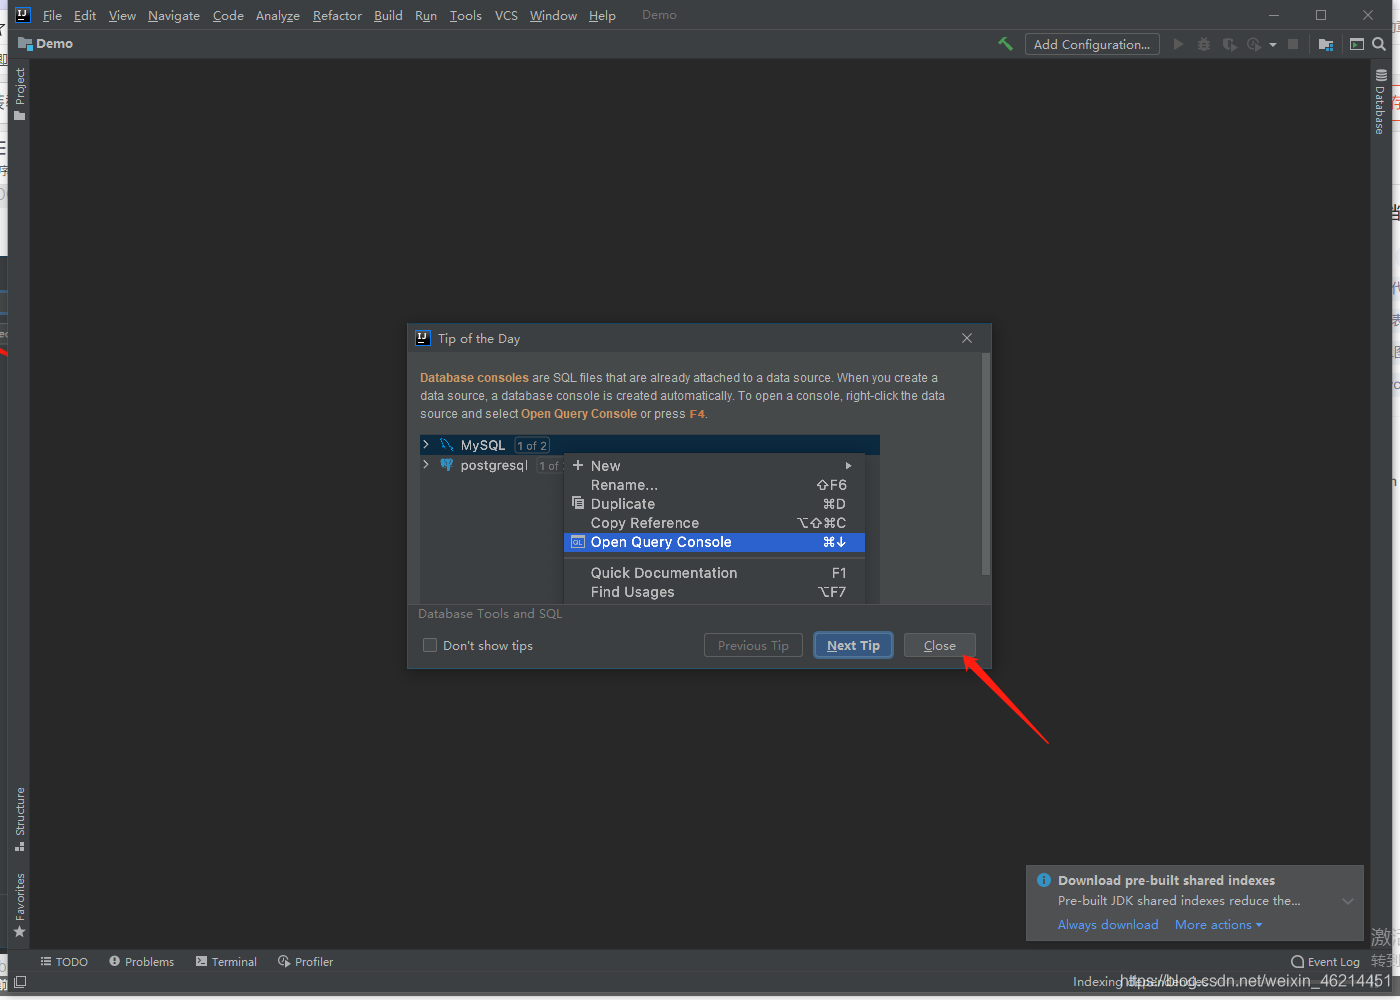
Task: Click the Tip dialog vertical scrollbar
Action: 986,464
